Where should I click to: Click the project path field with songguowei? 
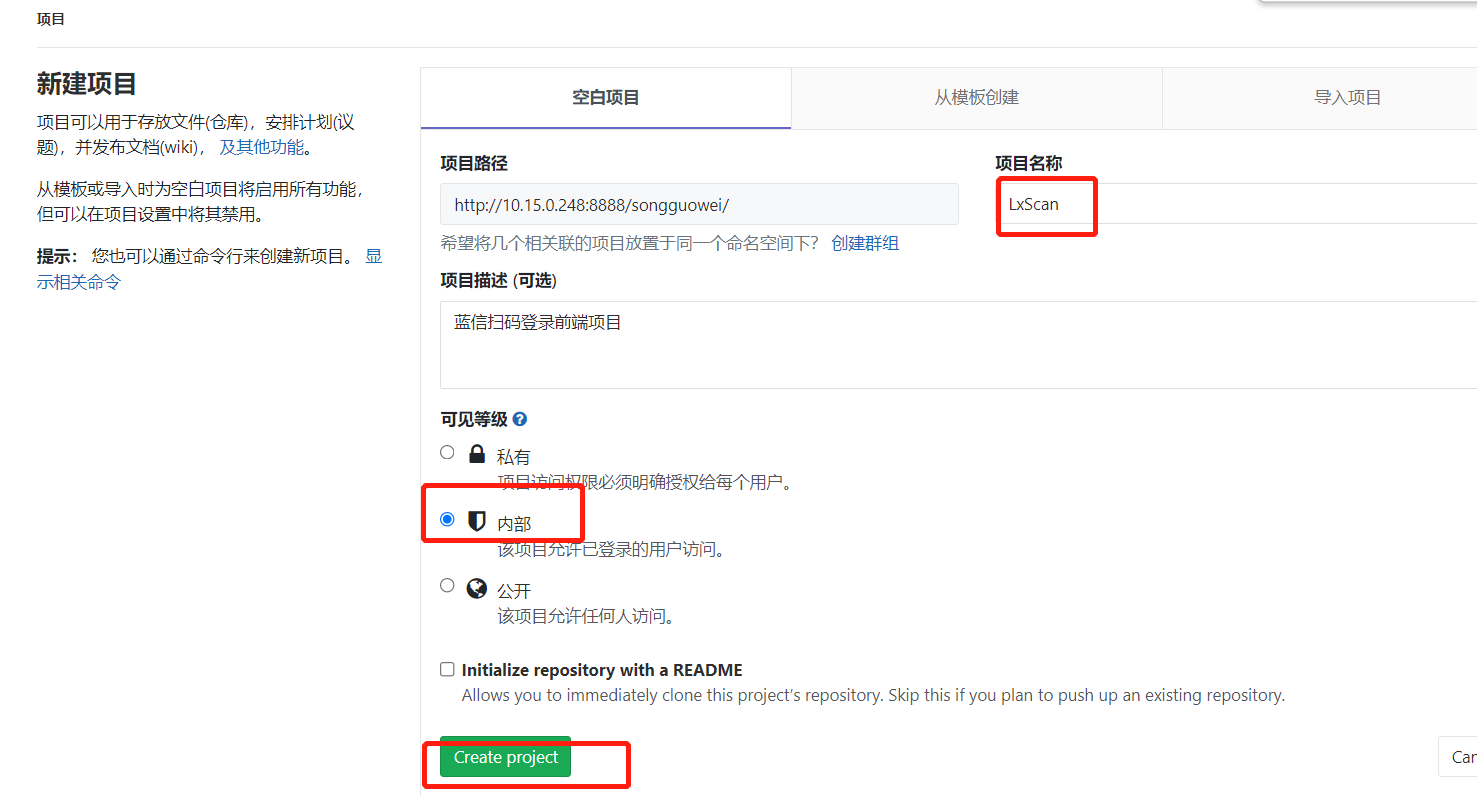(699, 204)
